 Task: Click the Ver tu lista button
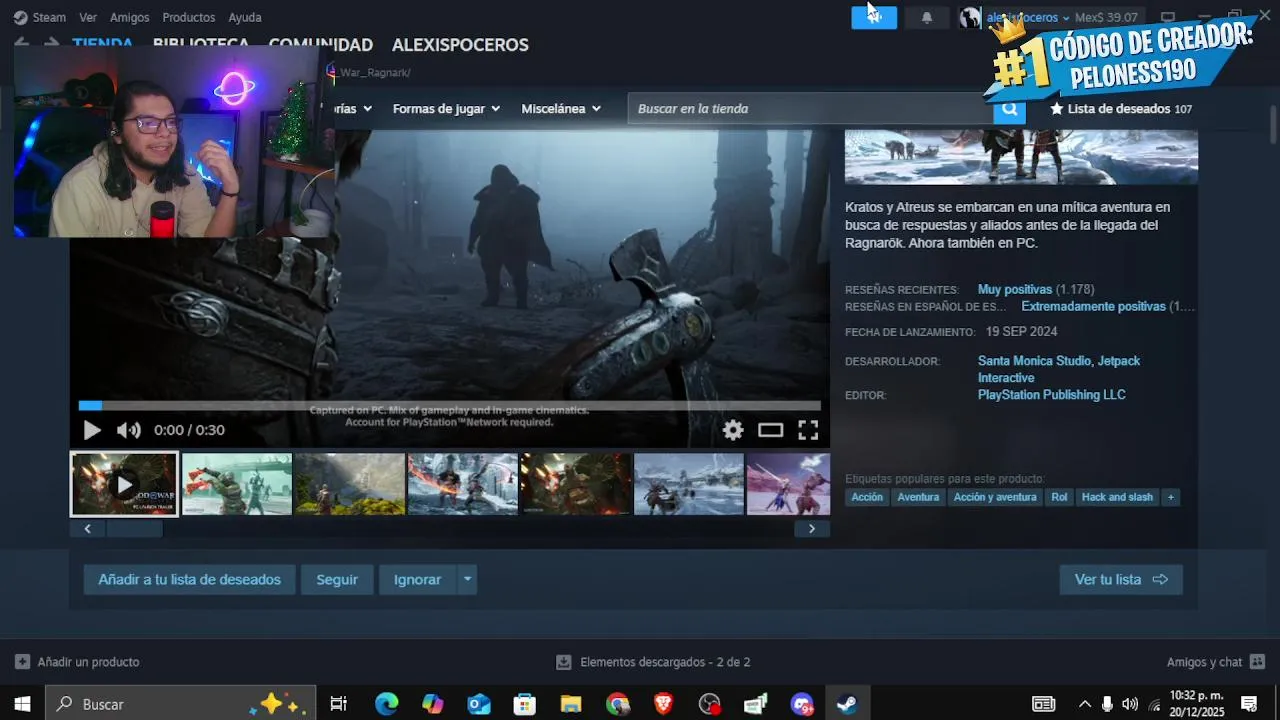pyautogui.click(x=1121, y=580)
